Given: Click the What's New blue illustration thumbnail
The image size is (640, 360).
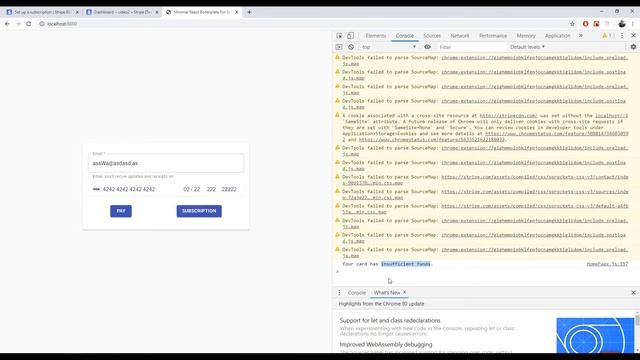Looking at the screenshot, I should point(595,336).
